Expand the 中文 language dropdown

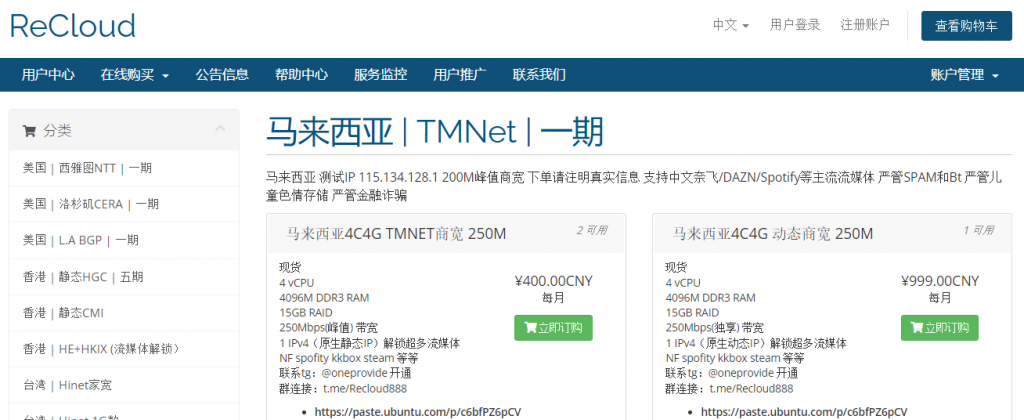731,25
